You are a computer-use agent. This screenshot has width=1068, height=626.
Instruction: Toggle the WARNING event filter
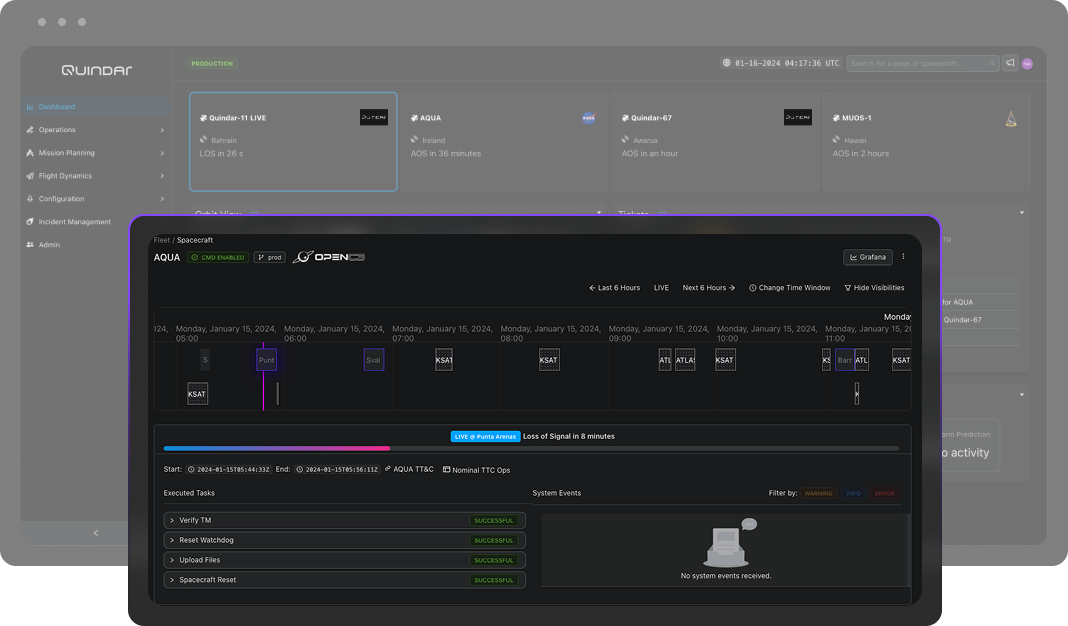click(819, 493)
